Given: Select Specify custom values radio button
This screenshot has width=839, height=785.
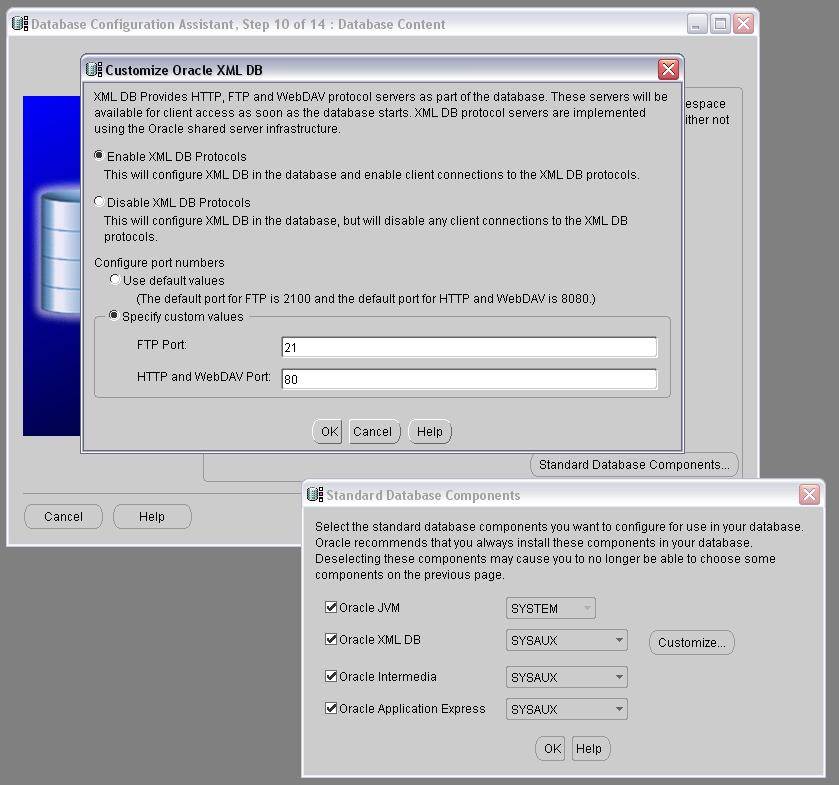Looking at the screenshot, I should 114,316.
